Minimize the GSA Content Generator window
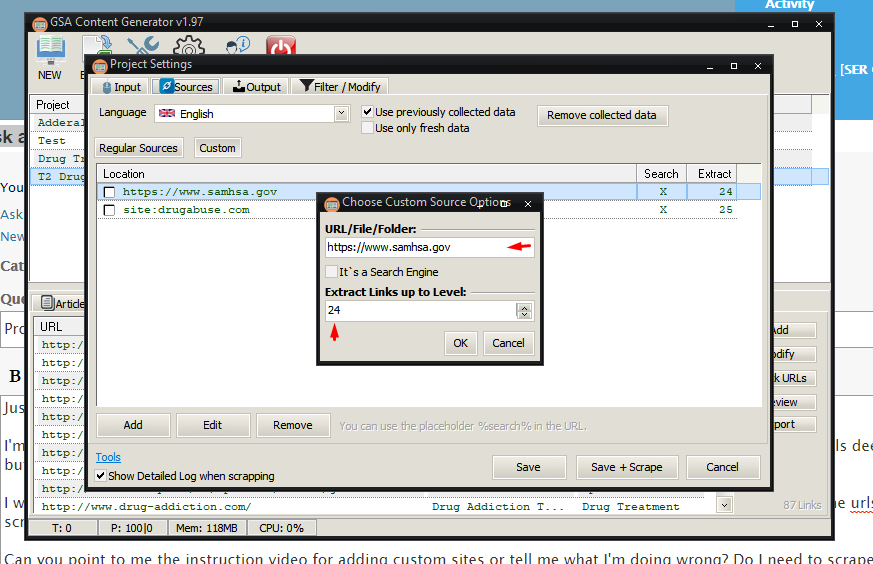 coord(771,24)
